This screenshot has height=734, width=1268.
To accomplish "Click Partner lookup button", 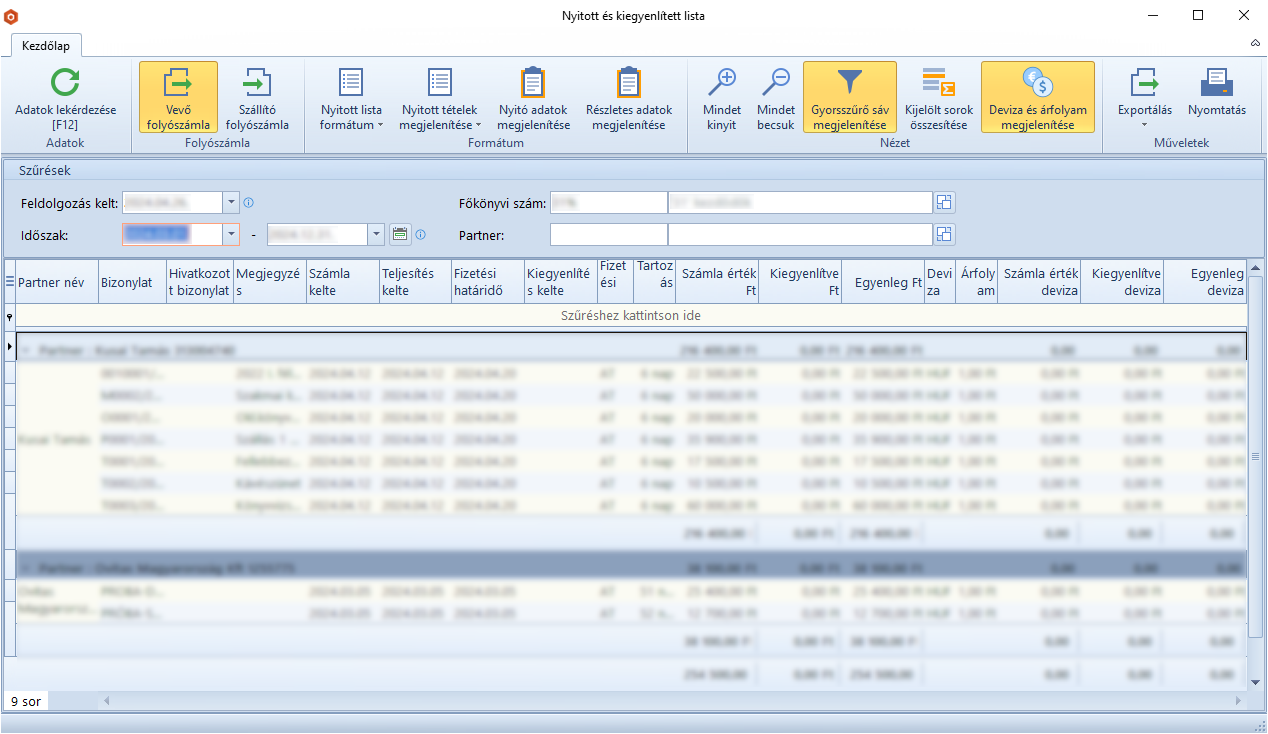I will tap(944, 235).
